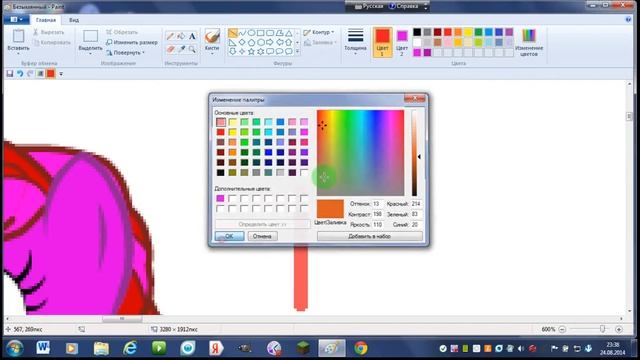
Task: Click the Добавить в набор button
Action: 369,236
